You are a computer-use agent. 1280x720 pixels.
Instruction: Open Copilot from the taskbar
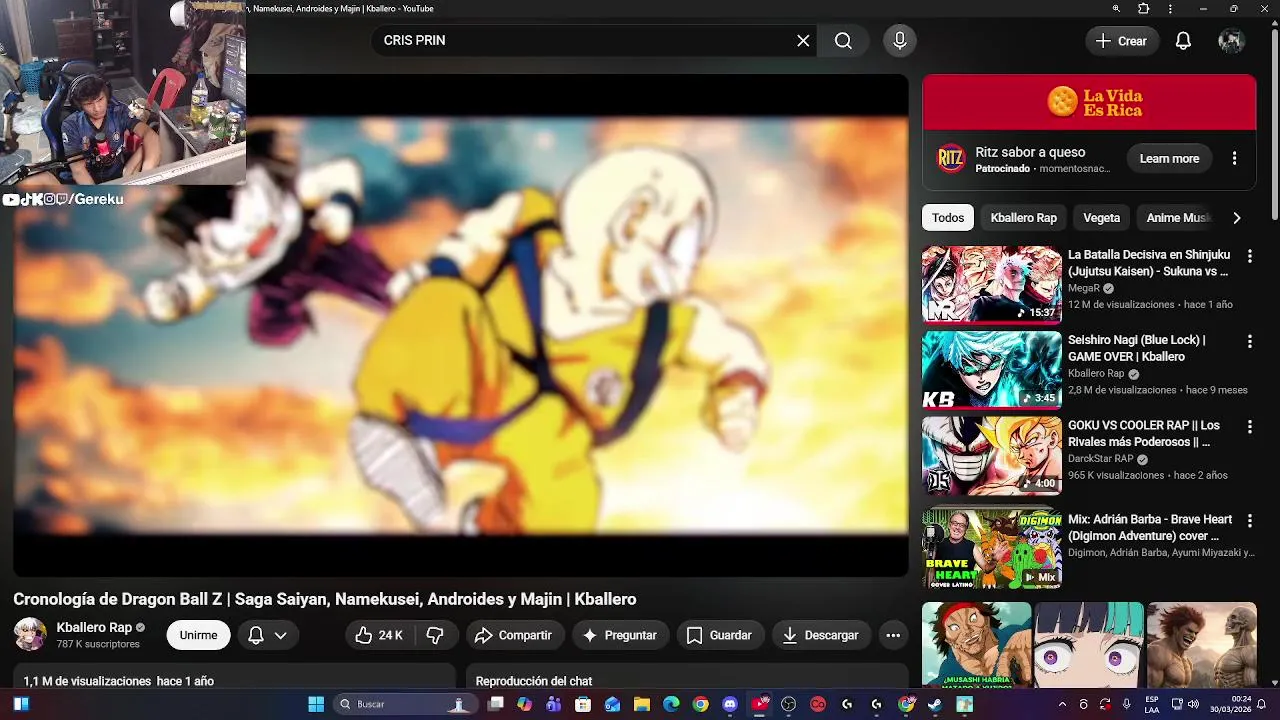point(524,704)
